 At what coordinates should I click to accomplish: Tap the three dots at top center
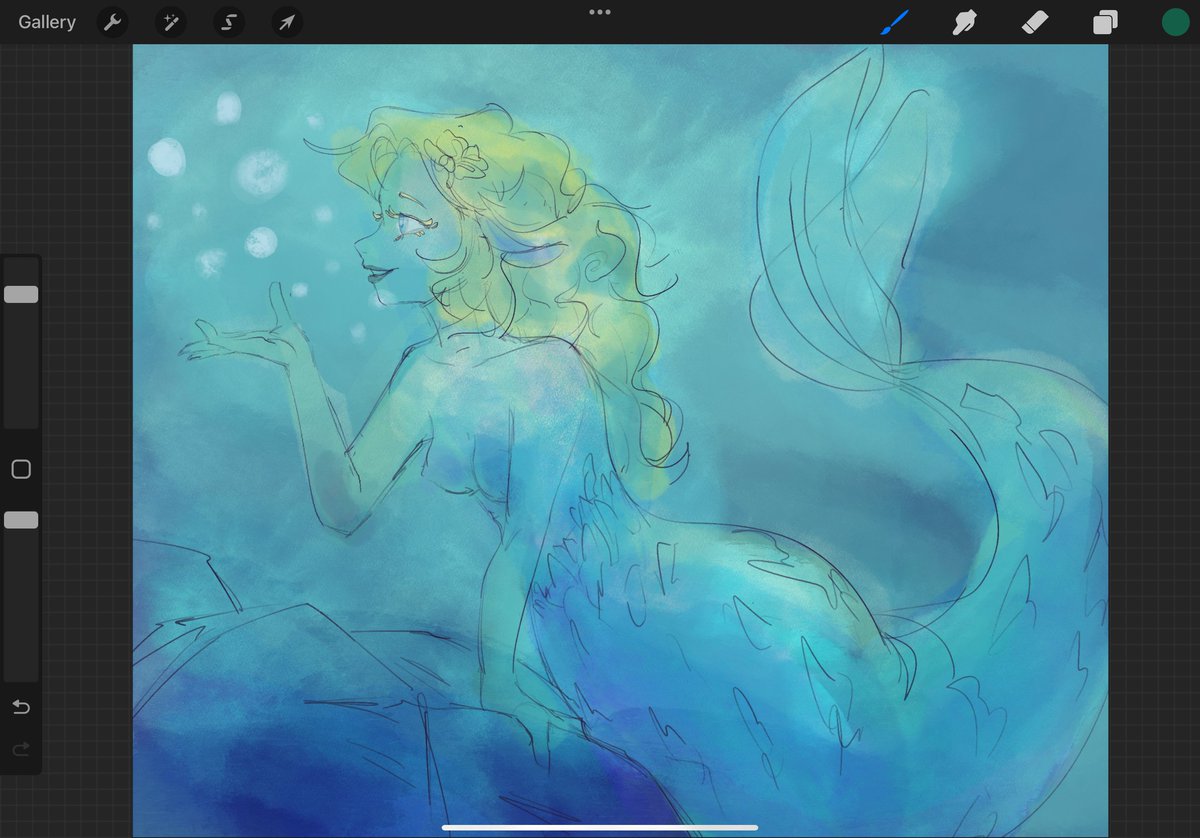point(599,12)
